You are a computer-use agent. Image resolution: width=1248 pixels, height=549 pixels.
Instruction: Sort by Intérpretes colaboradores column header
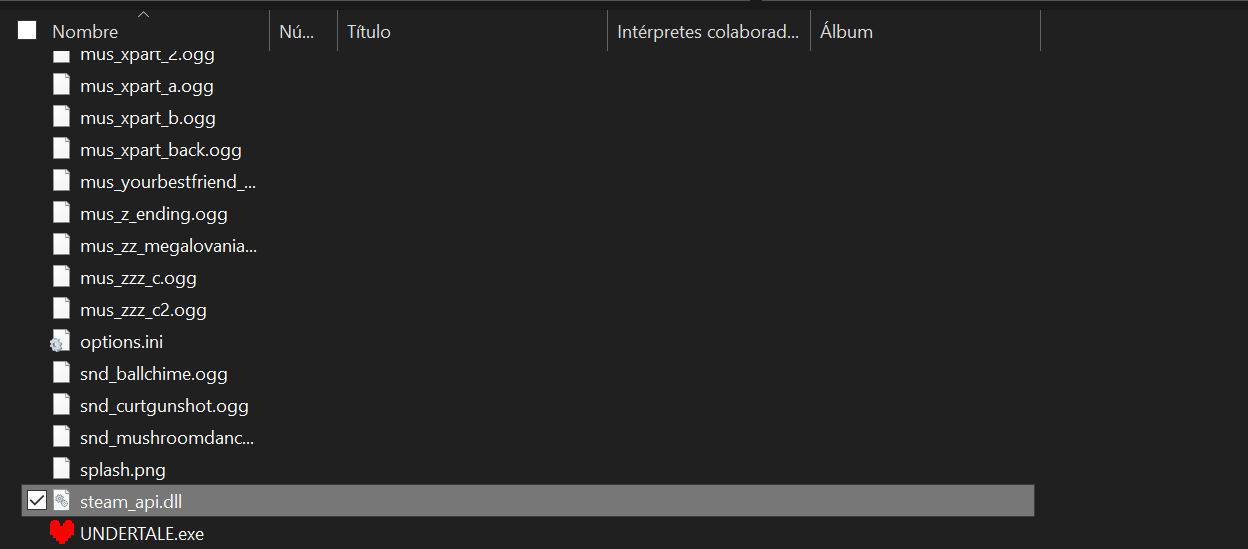(707, 32)
